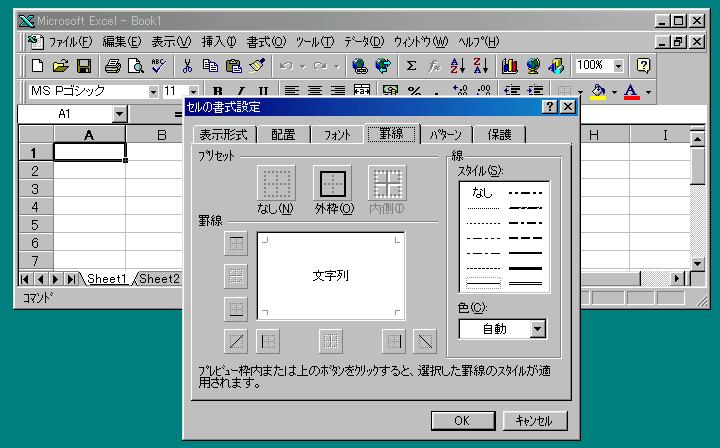Print using the printer icon
Screen dimensions: 720x448
tap(112, 66)
